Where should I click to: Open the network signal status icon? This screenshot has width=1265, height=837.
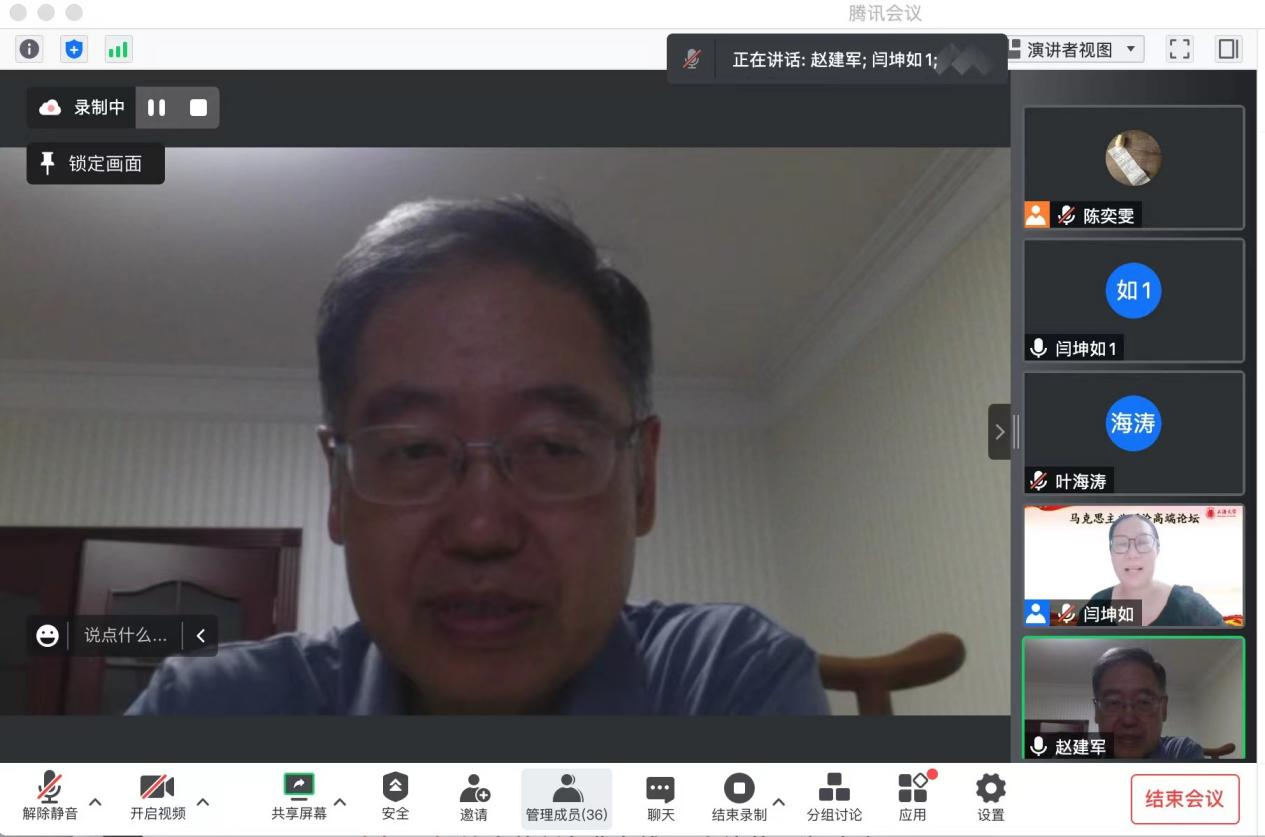click(118, 49)
